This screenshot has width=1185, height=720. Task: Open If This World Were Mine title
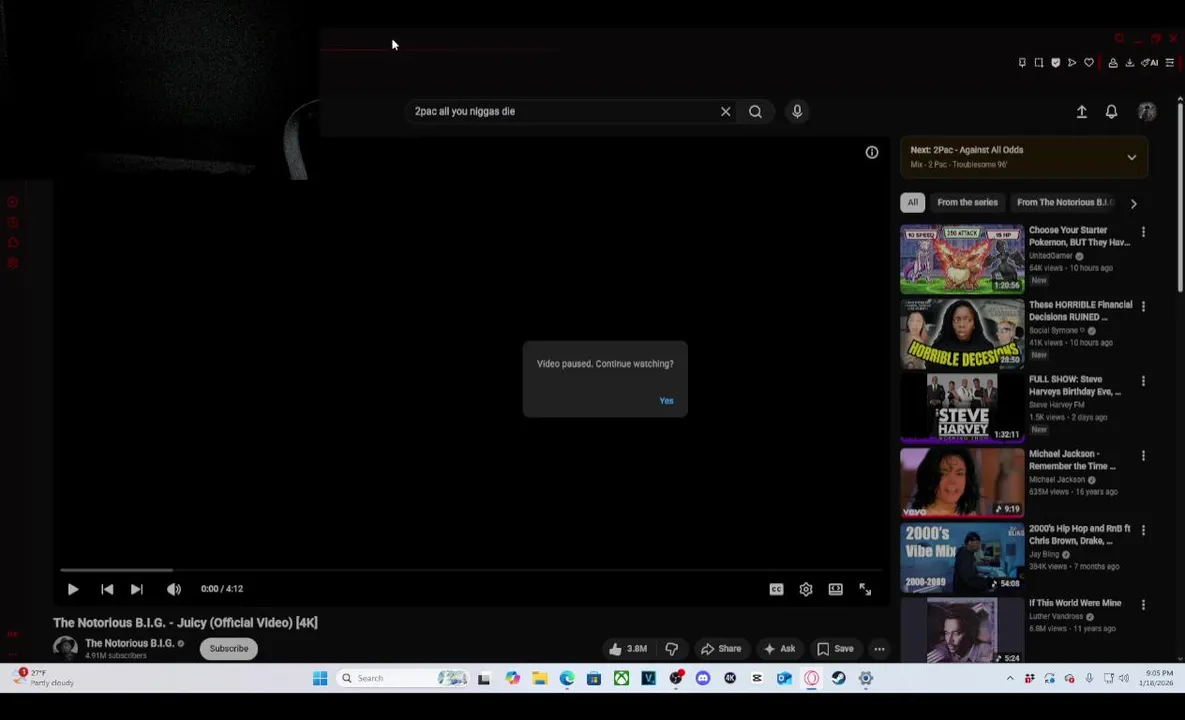pyautogui.click(x=1075, y=603)
